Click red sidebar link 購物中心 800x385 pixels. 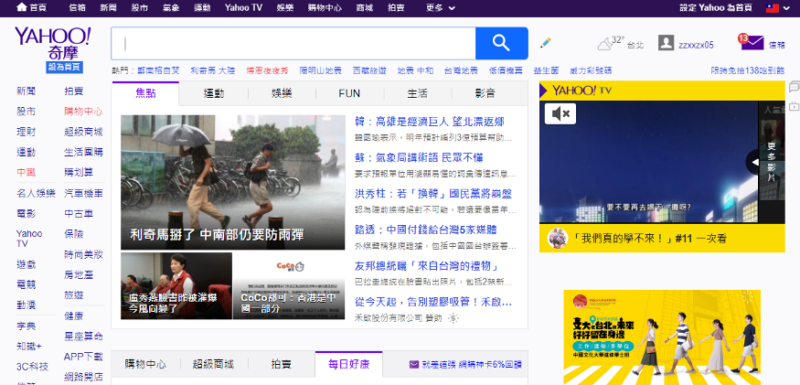(83, 111)
